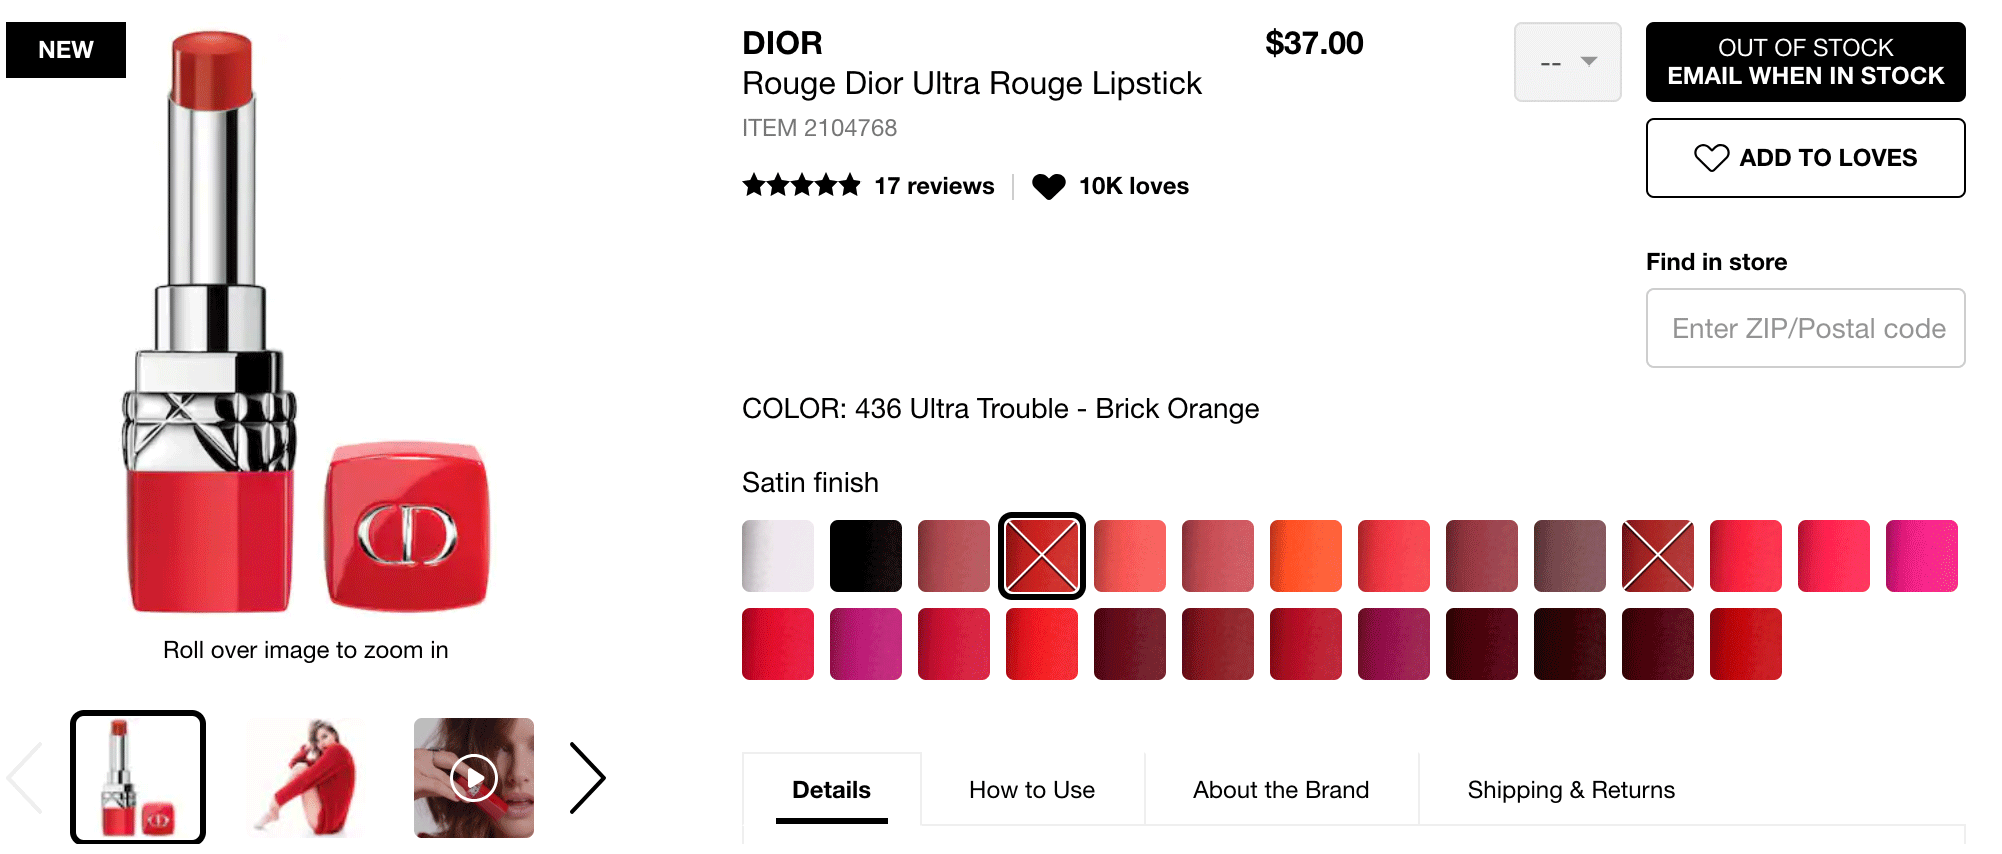Click the previous image carousel arrow

click(x=25, y=778)
